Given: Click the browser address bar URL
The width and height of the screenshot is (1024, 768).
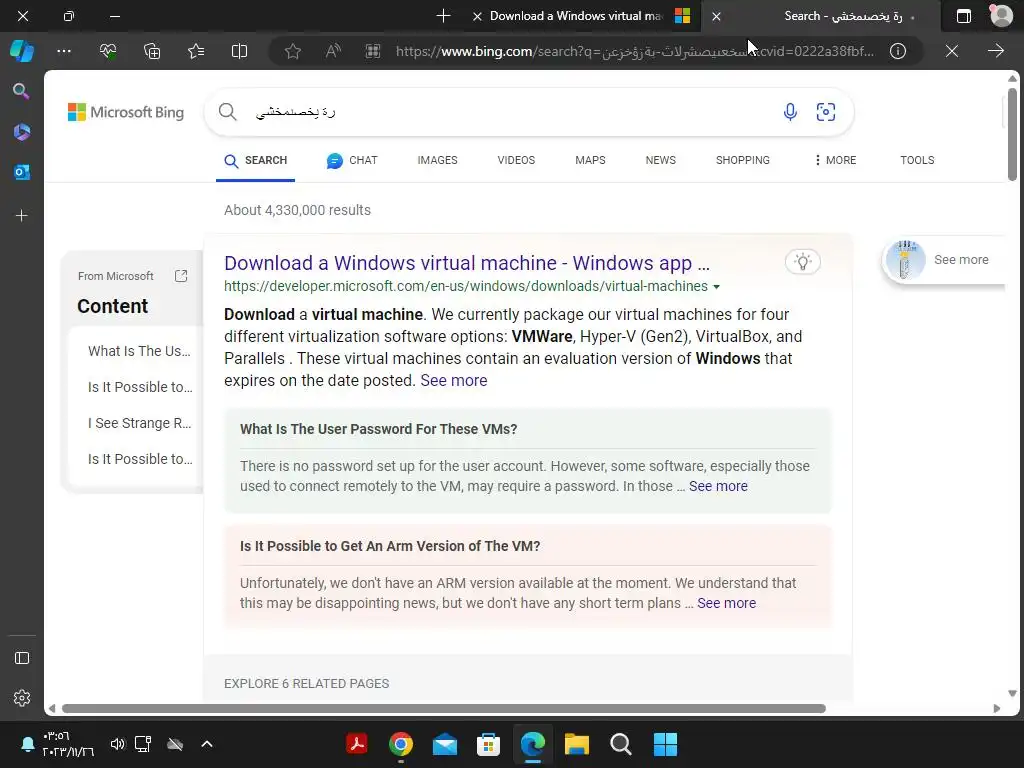Looking at the screenshot, I should click(633, 52).
